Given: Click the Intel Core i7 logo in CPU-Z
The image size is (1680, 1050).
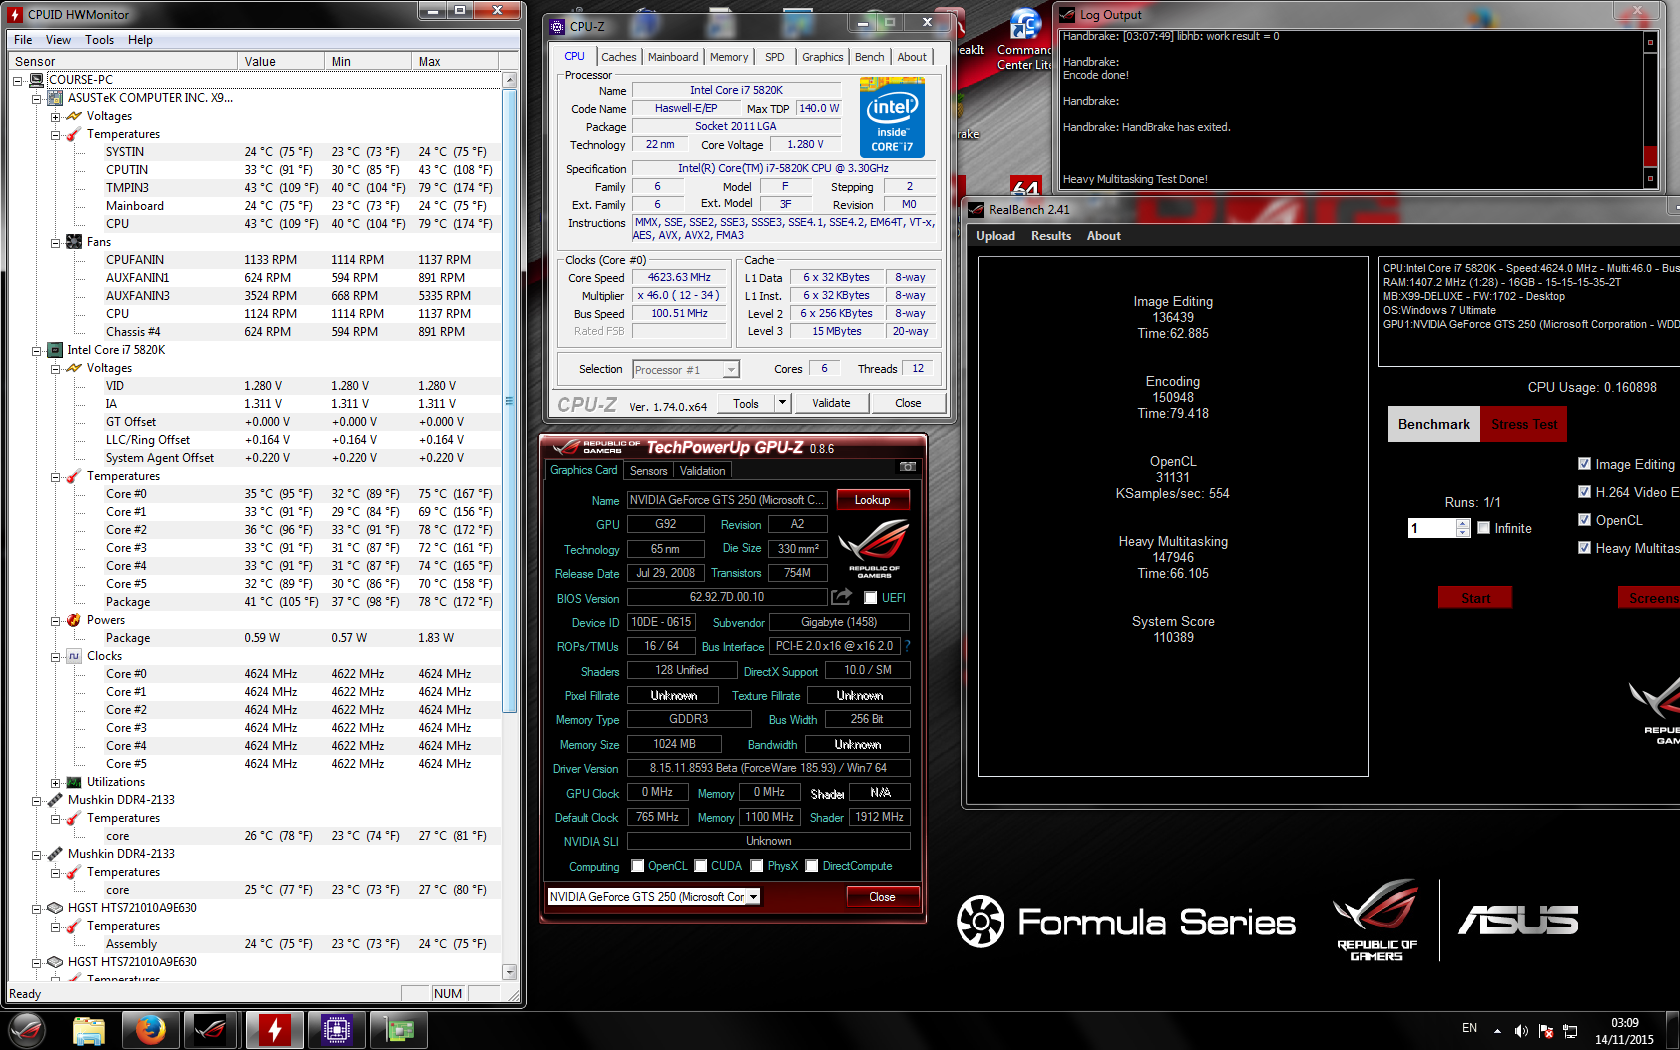Looking at the screenshot, I should tap(892, 118).
